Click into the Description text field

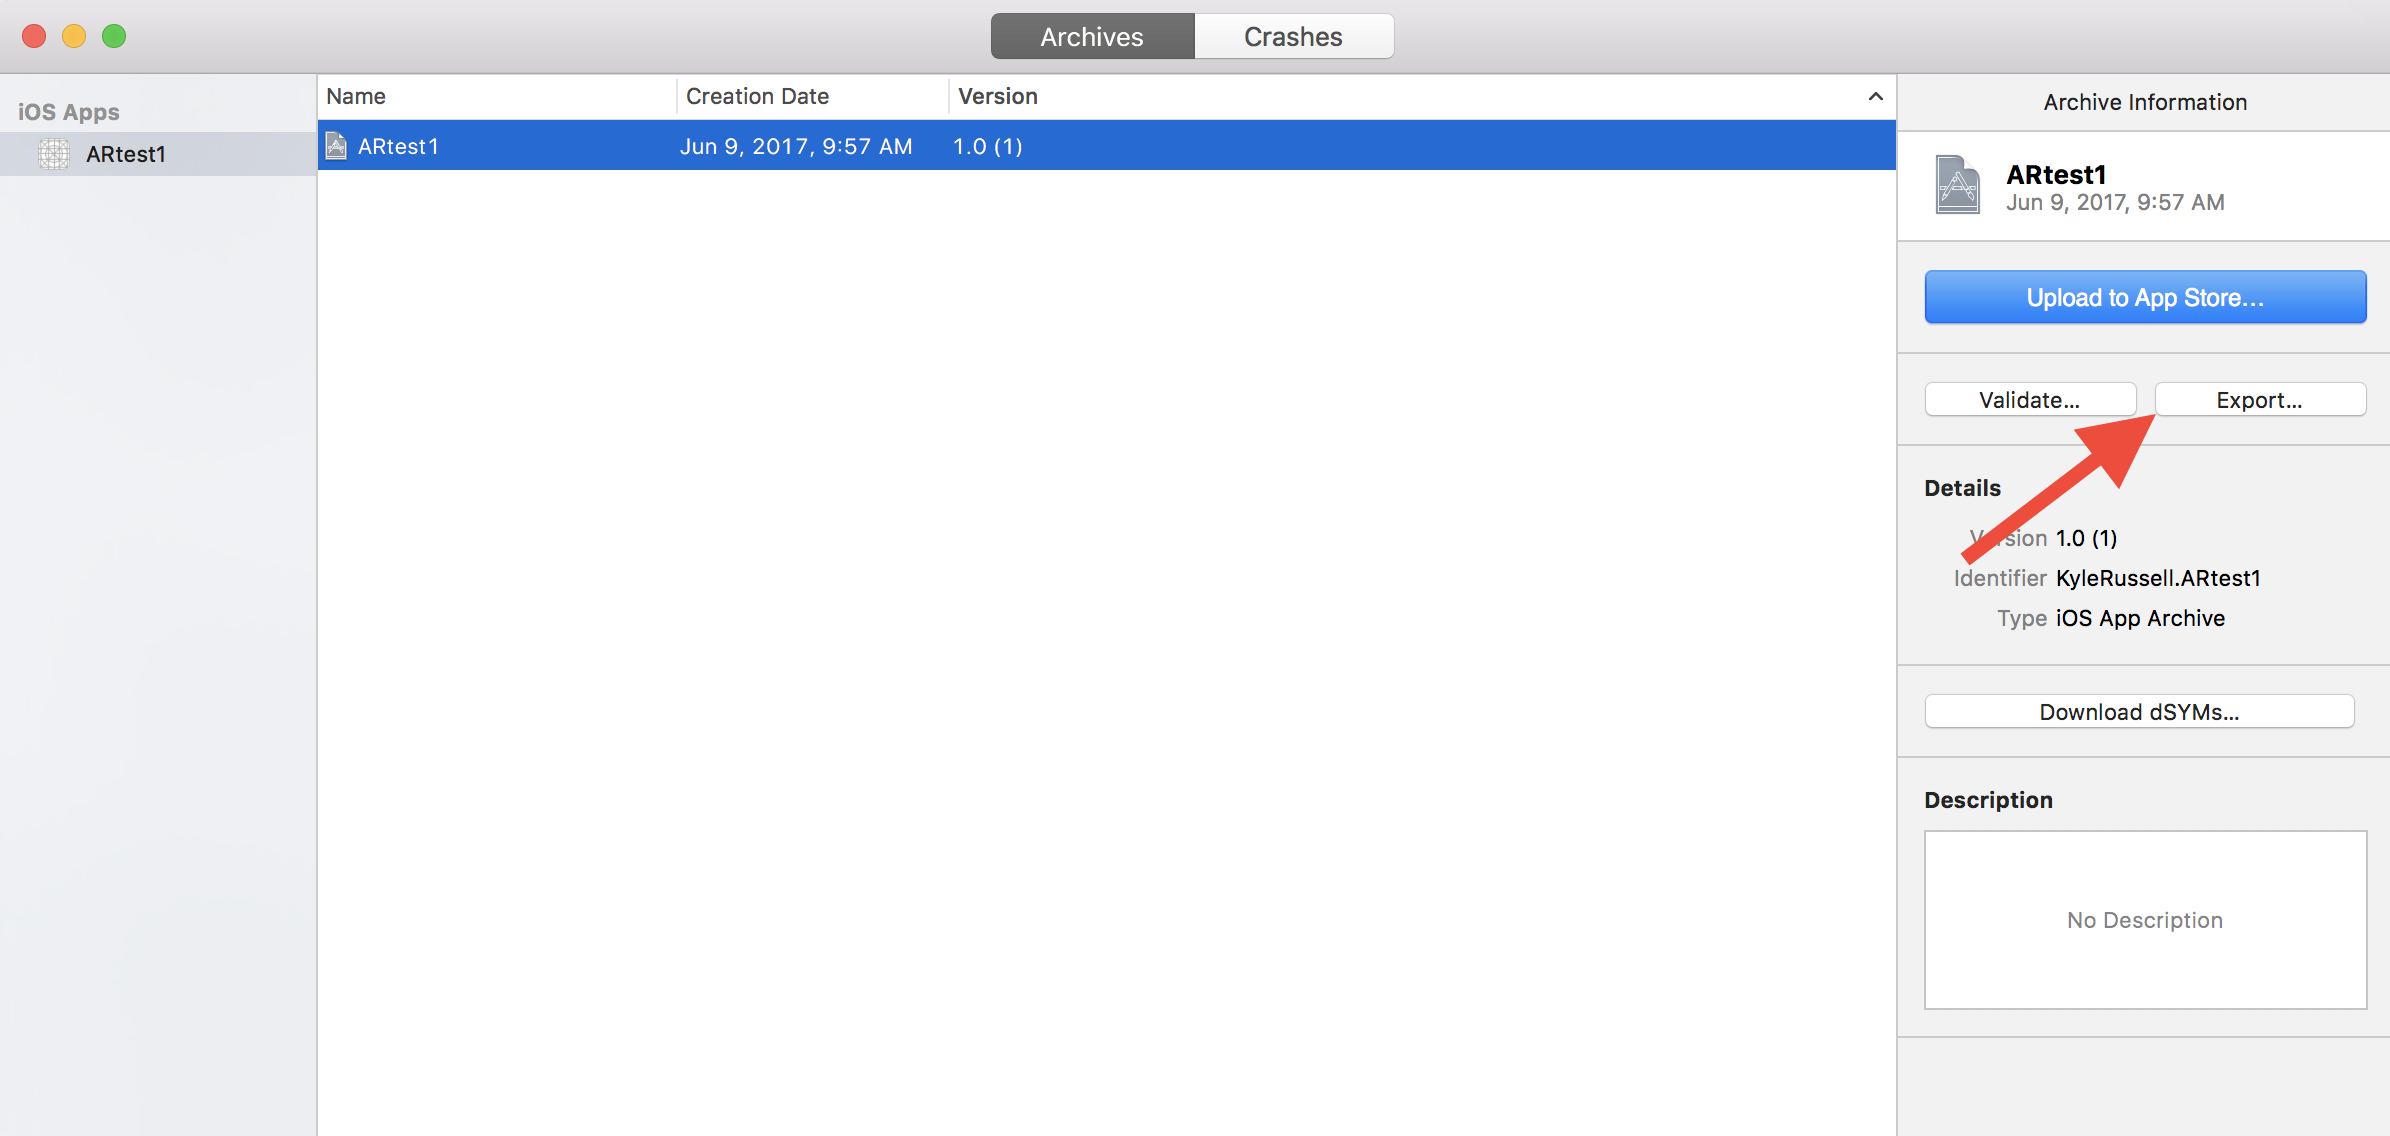click(x=2145, y=920)
